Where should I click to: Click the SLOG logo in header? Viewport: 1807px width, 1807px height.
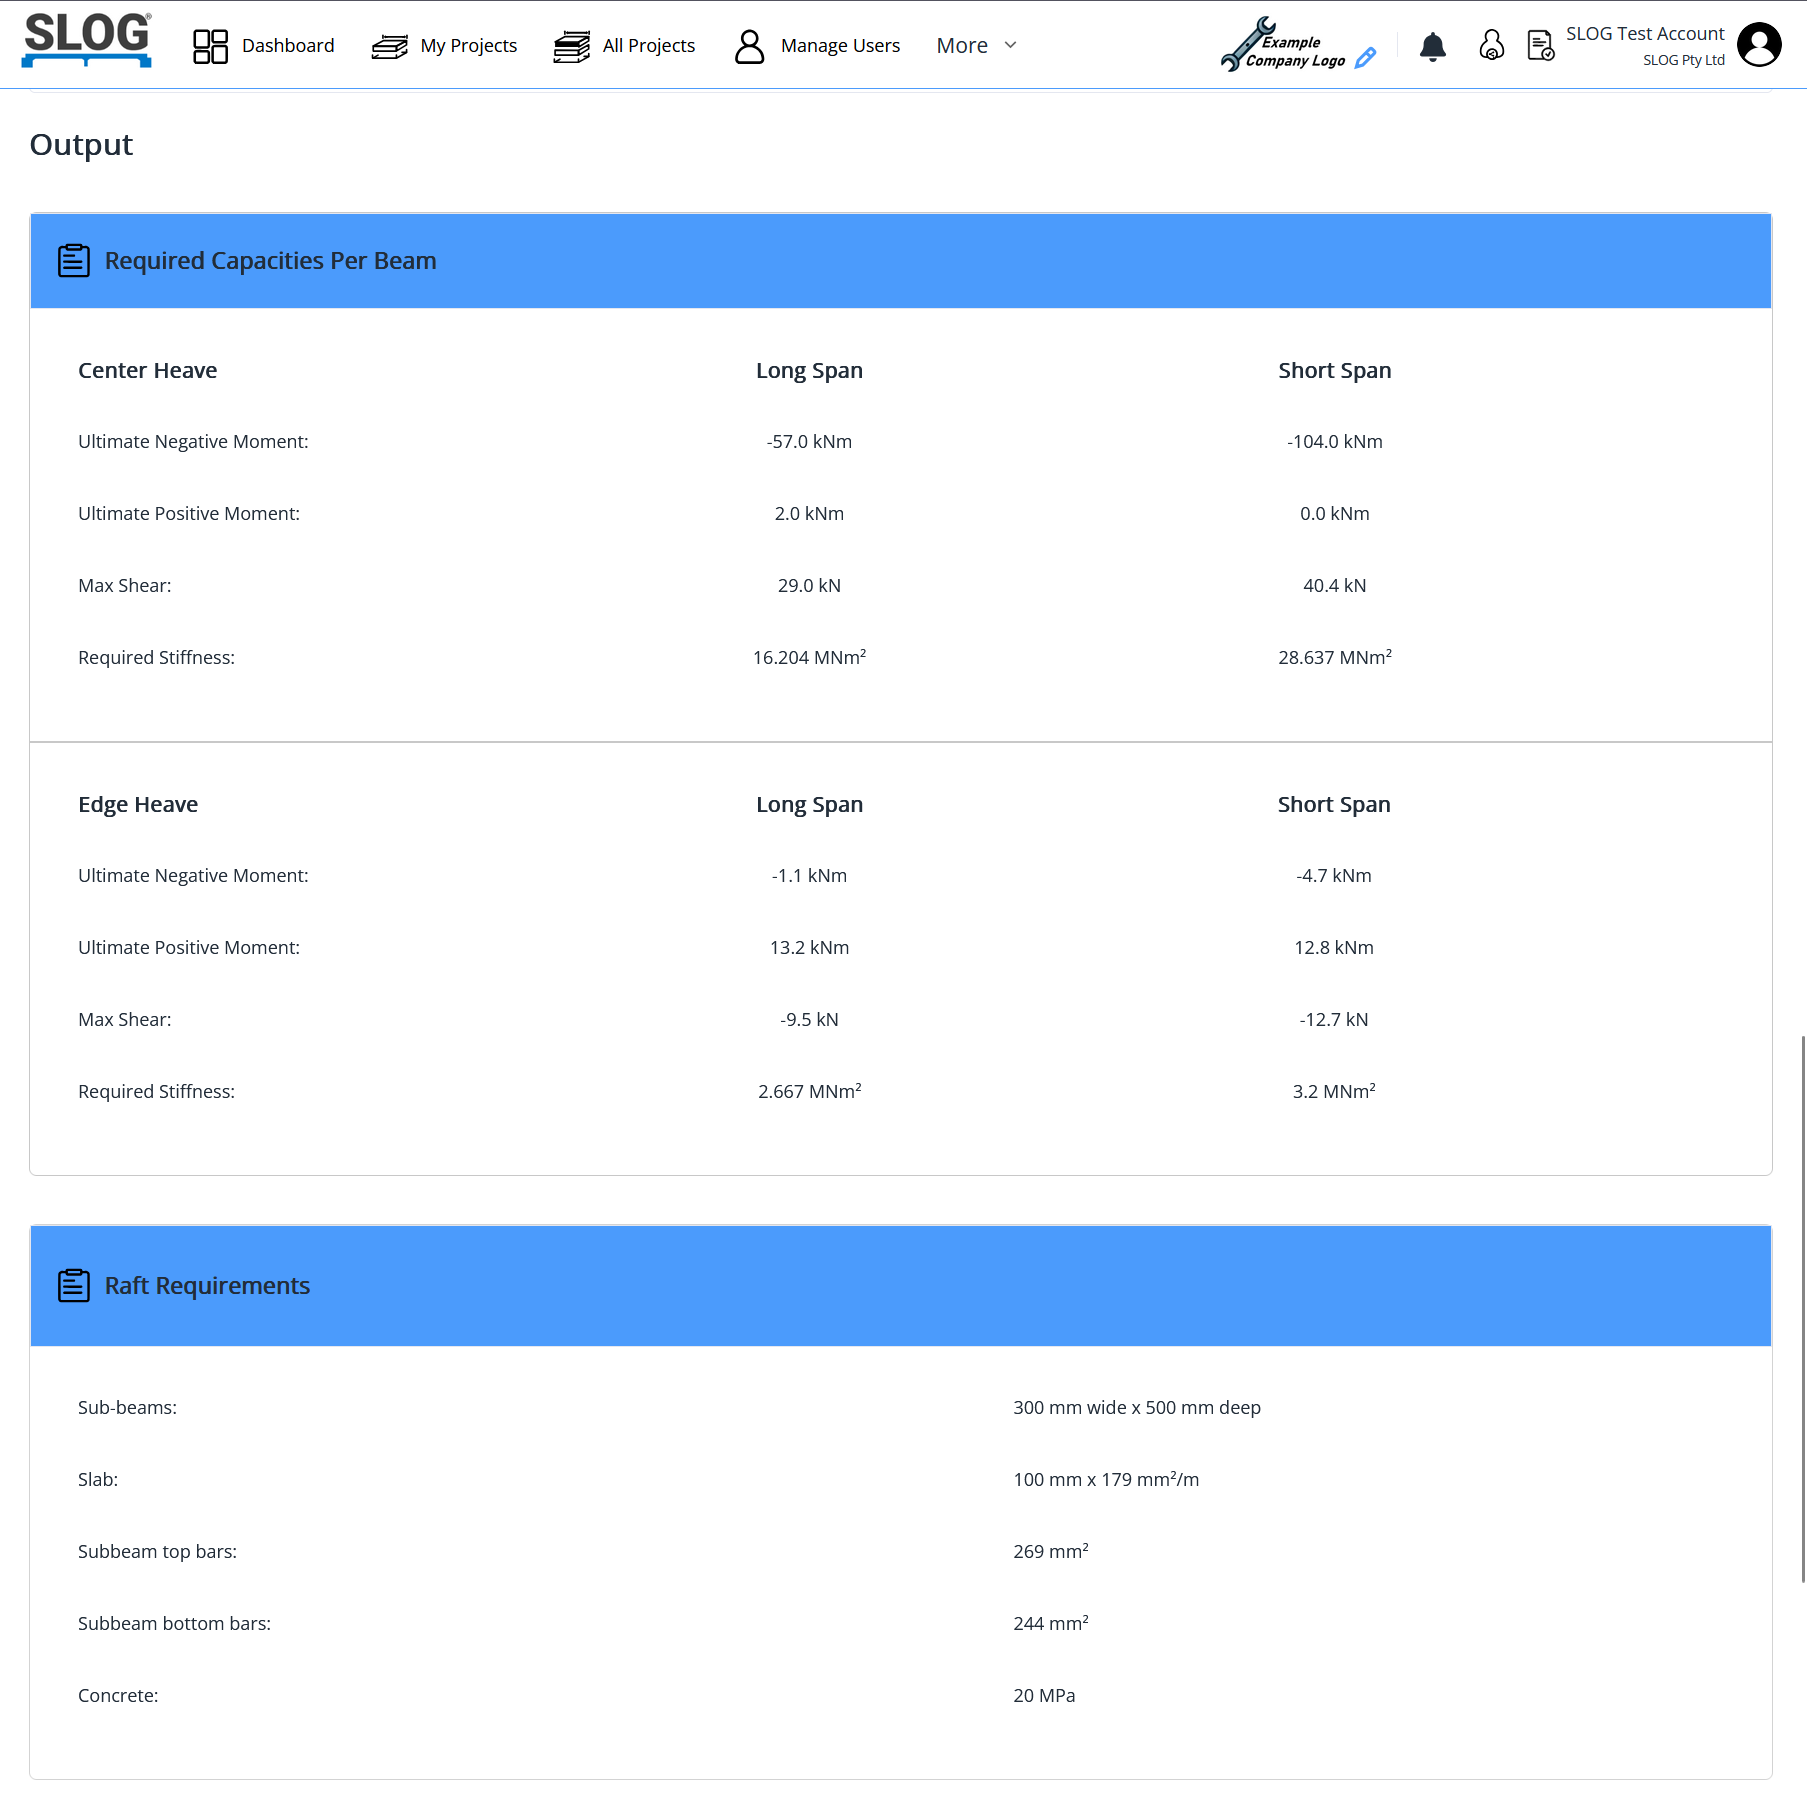point(87,40)
